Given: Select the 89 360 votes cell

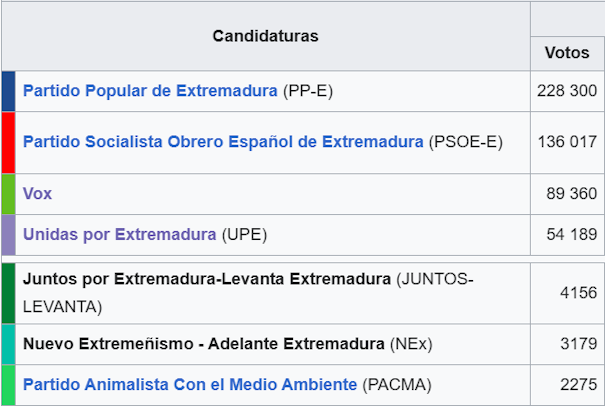Looking at the screenshot, I should point(566,194).
